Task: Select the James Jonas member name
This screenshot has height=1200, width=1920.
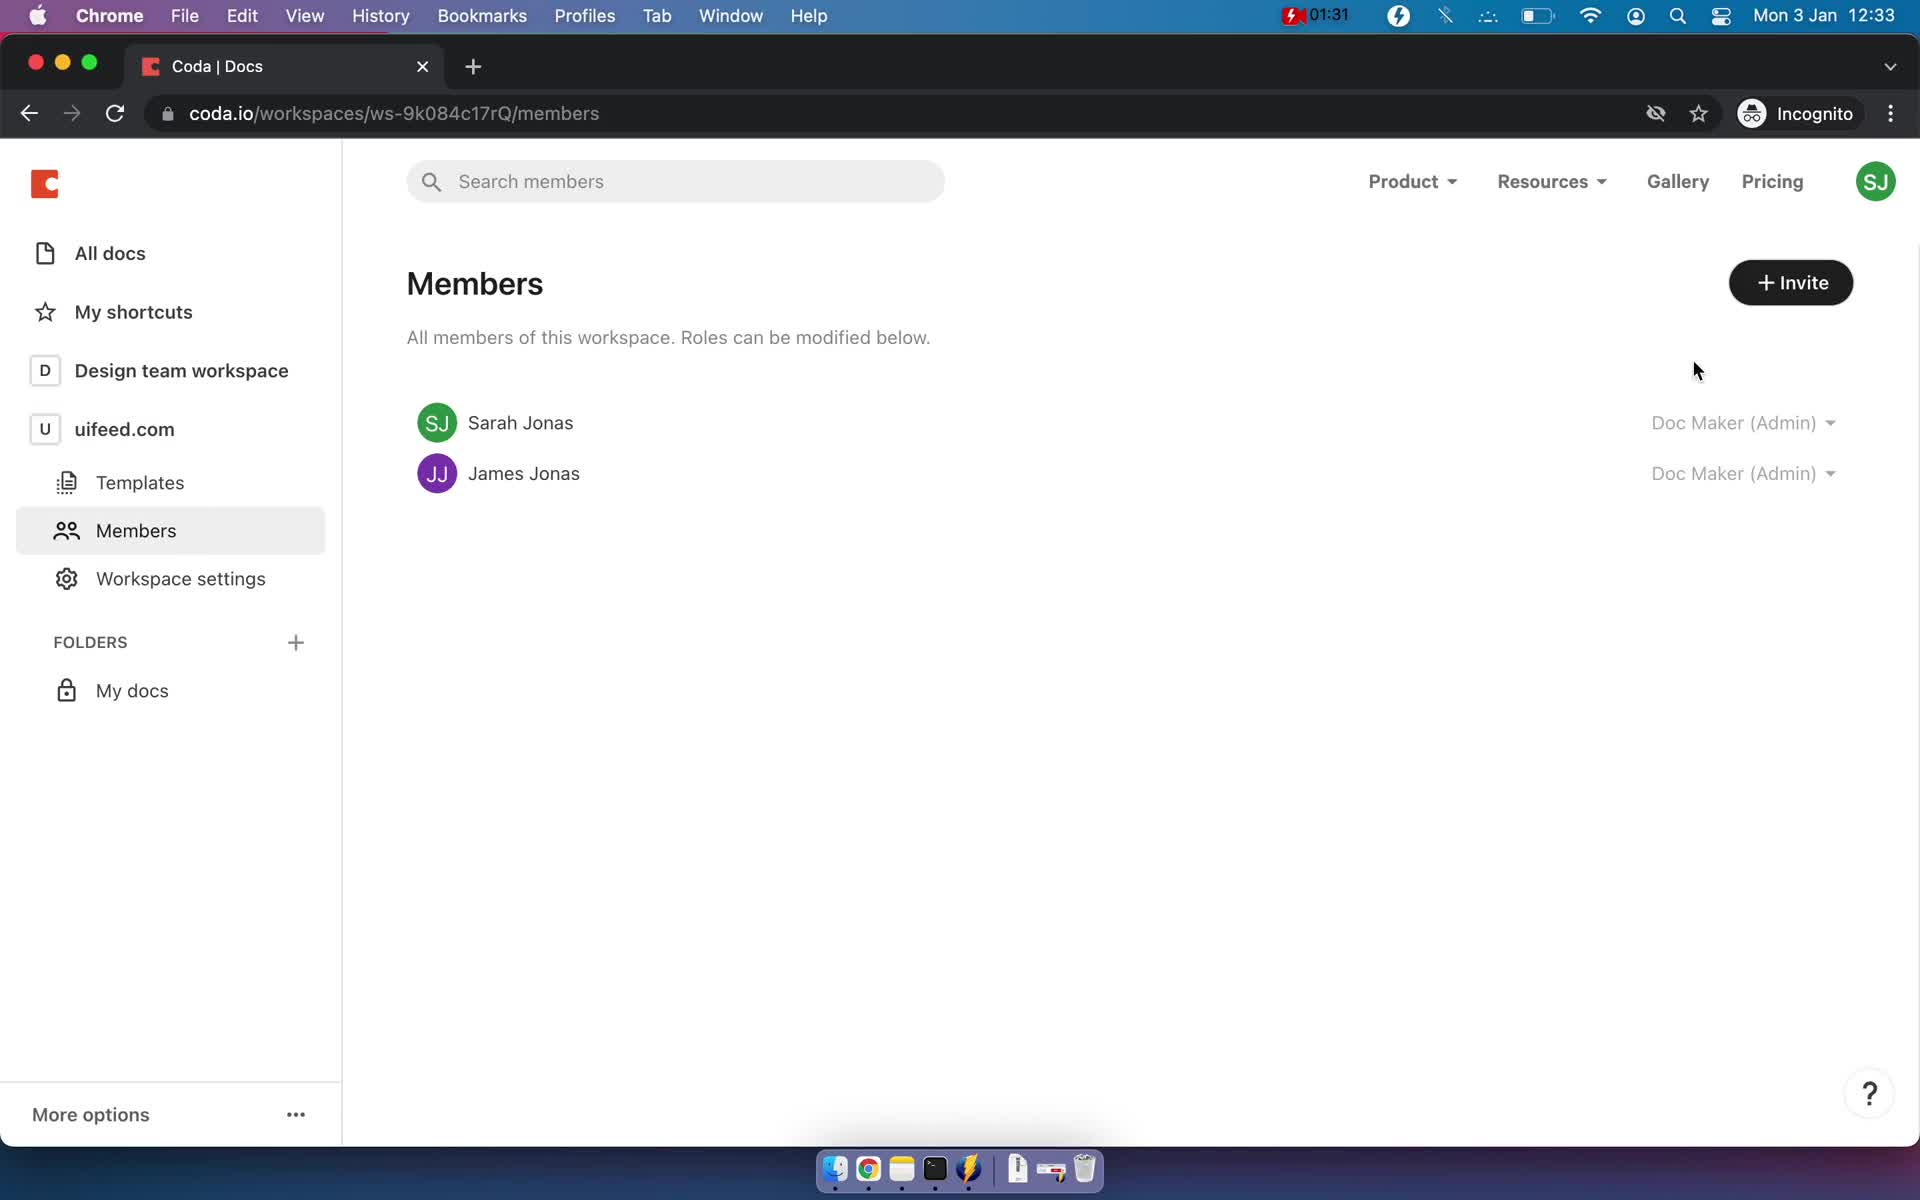Action: pyautogui.click(x=523, y=474)
